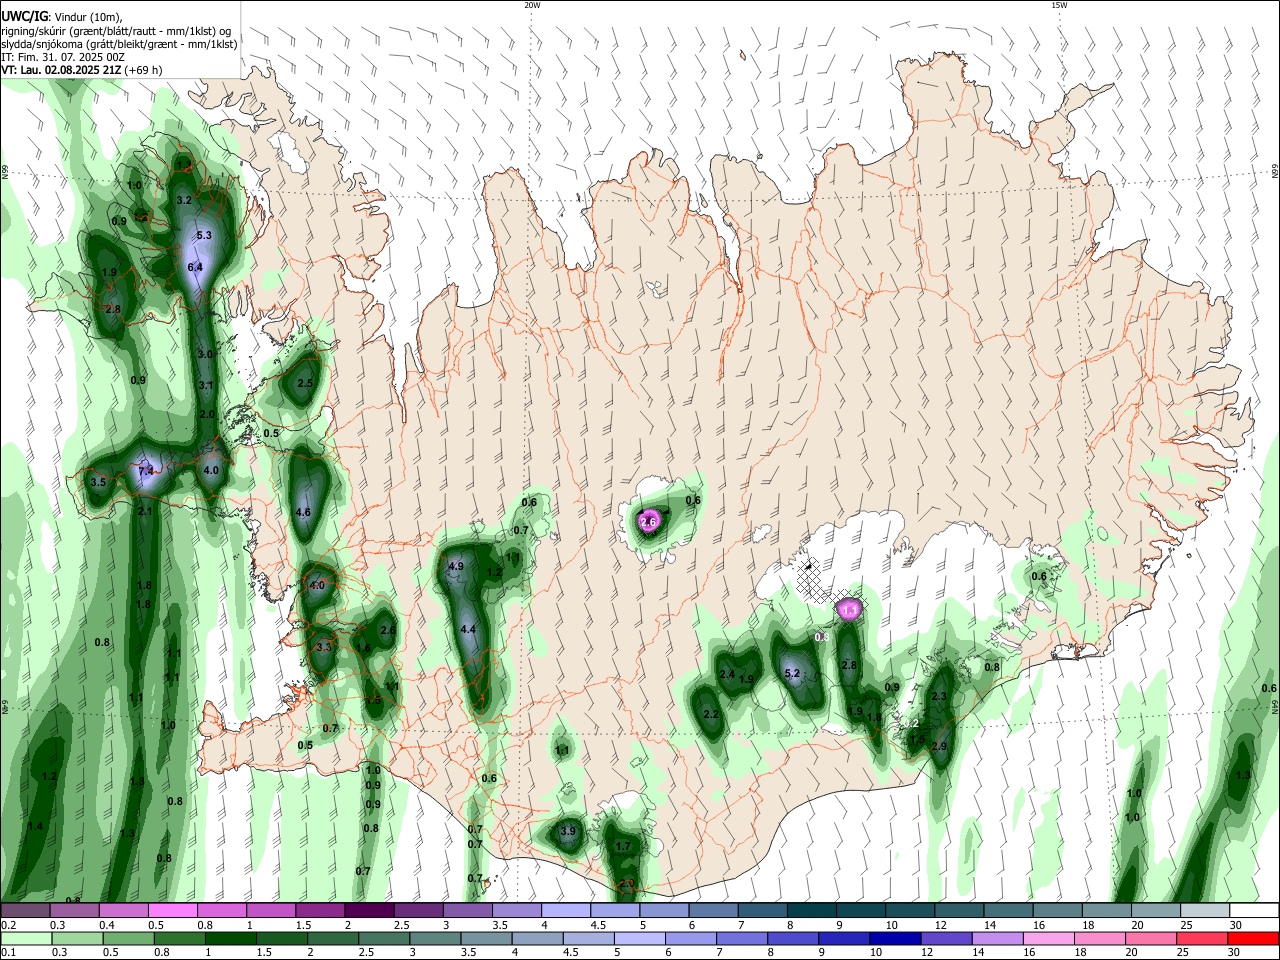Click the 4.6 precipitation value
The height and width of the screenshot is (960, 1280).
304,512
